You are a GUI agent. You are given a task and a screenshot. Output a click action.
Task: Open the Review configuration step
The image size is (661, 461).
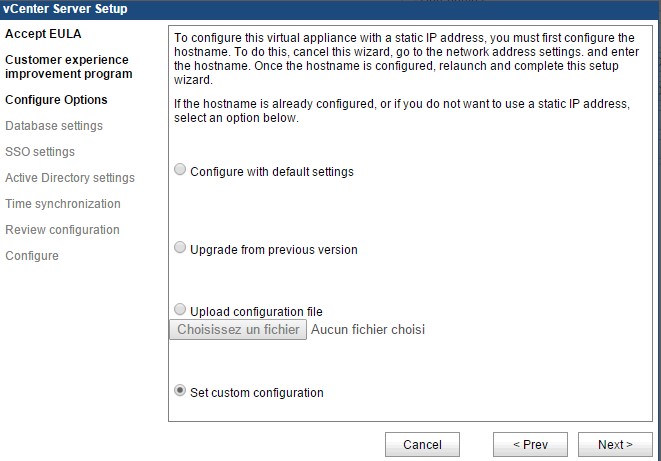click(62, 230)
